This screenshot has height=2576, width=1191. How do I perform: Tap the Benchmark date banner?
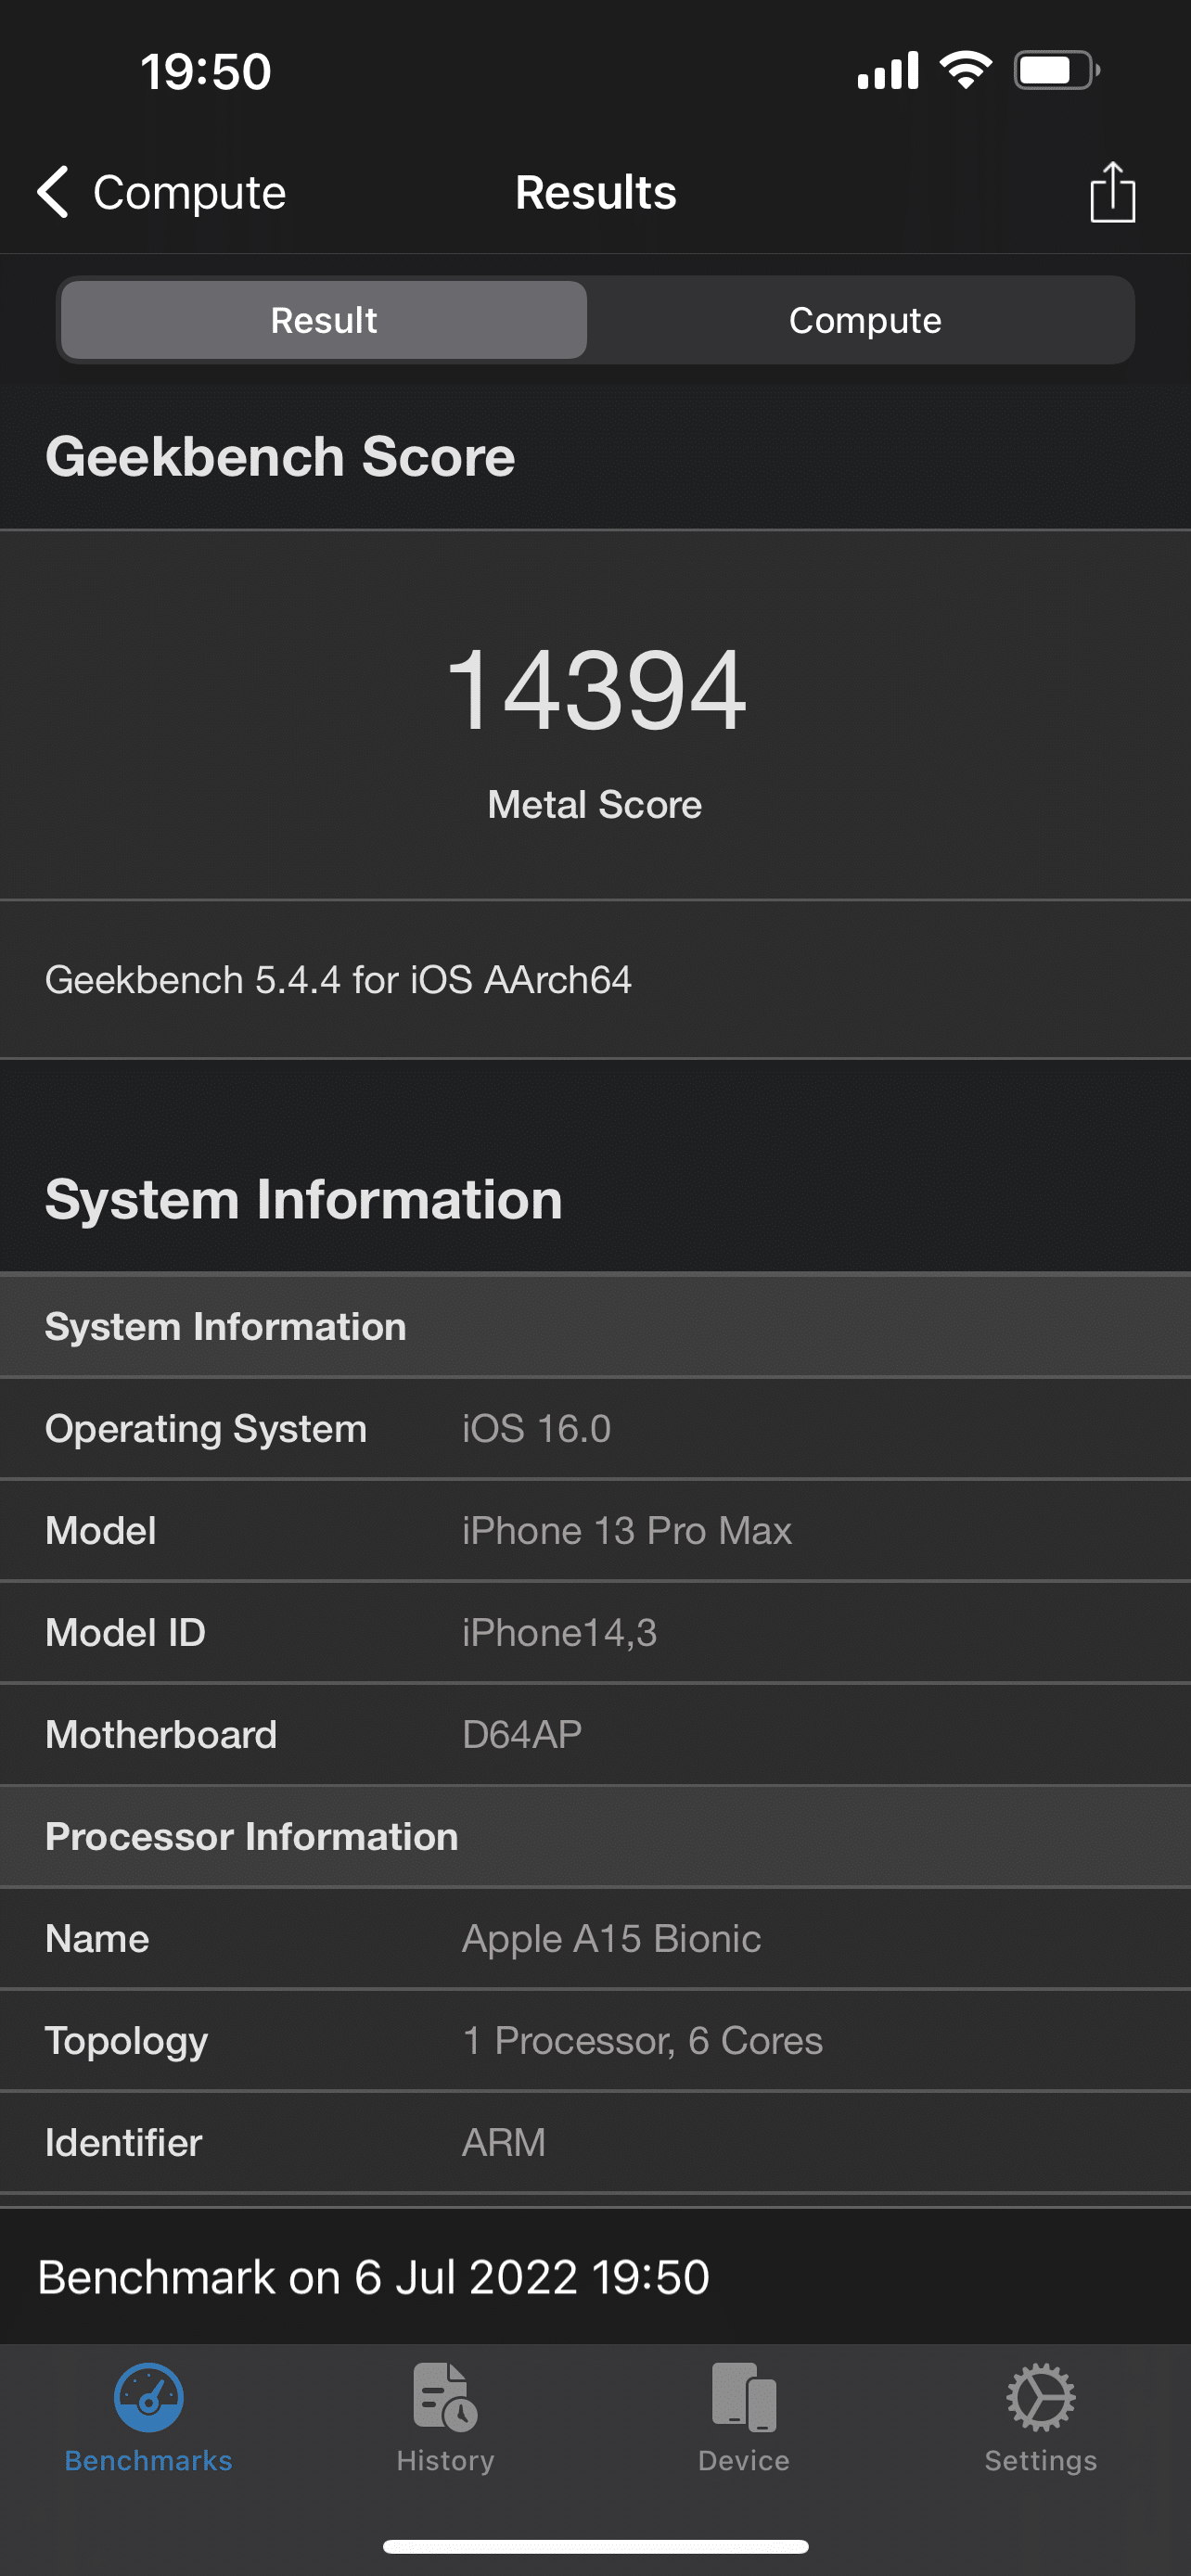click(x=595, y=2277)
